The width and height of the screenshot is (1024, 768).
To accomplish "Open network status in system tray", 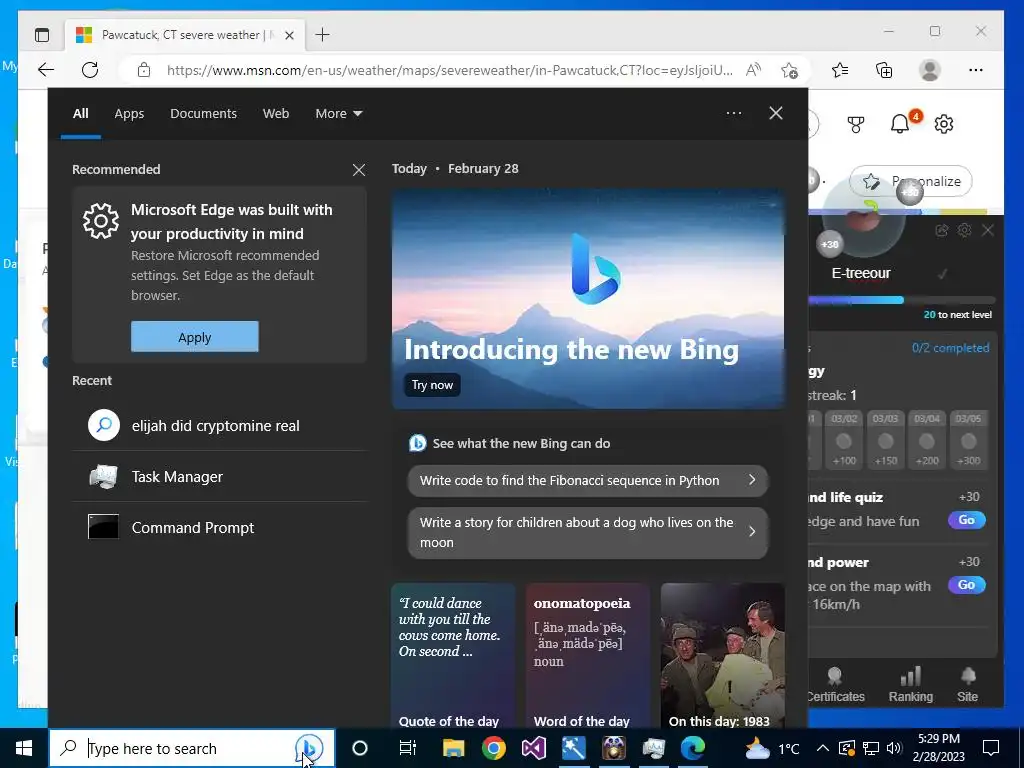I will 871,748.
